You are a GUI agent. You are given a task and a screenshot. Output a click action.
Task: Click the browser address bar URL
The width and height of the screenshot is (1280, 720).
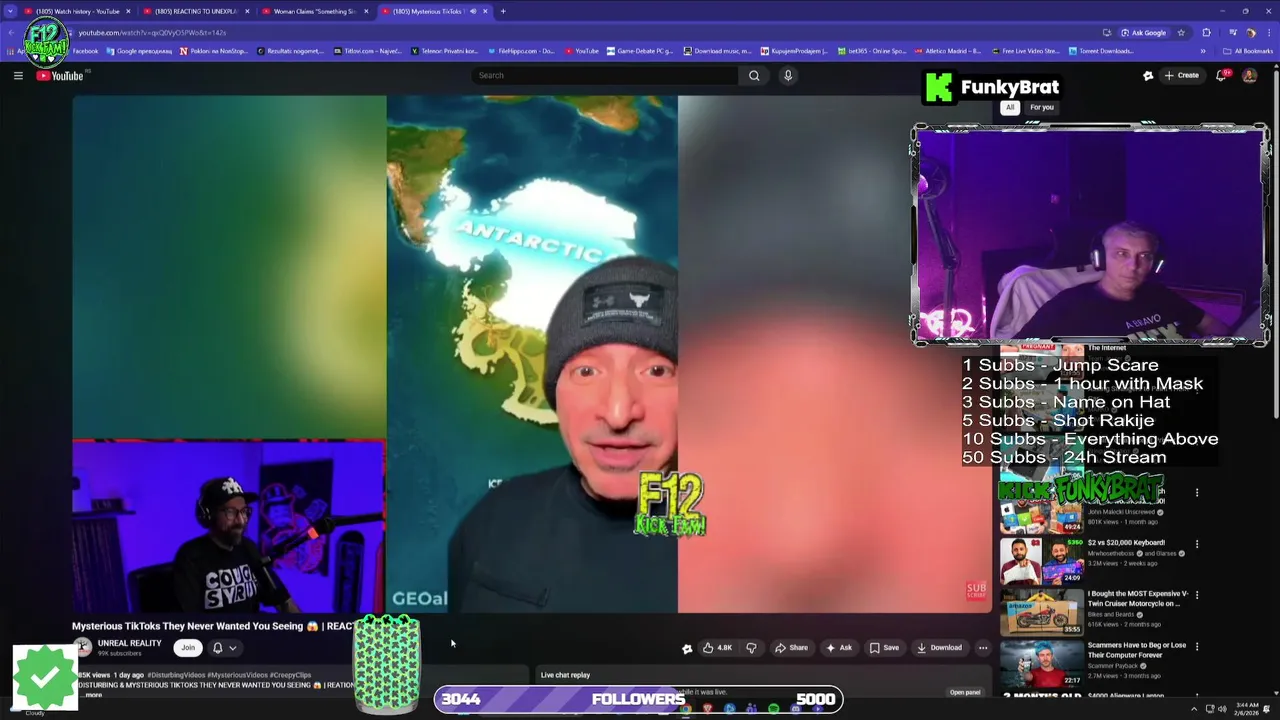[152, 32]
